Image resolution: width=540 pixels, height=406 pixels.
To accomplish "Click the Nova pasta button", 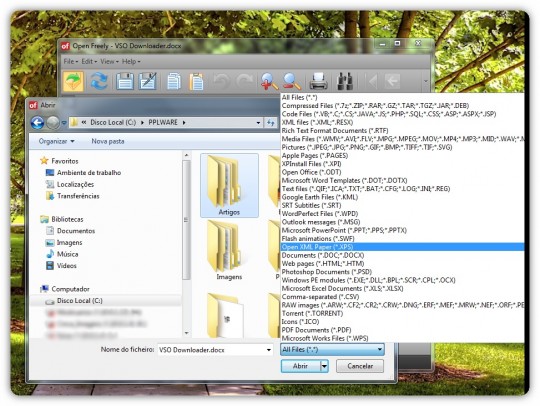I will pos(108,141).
